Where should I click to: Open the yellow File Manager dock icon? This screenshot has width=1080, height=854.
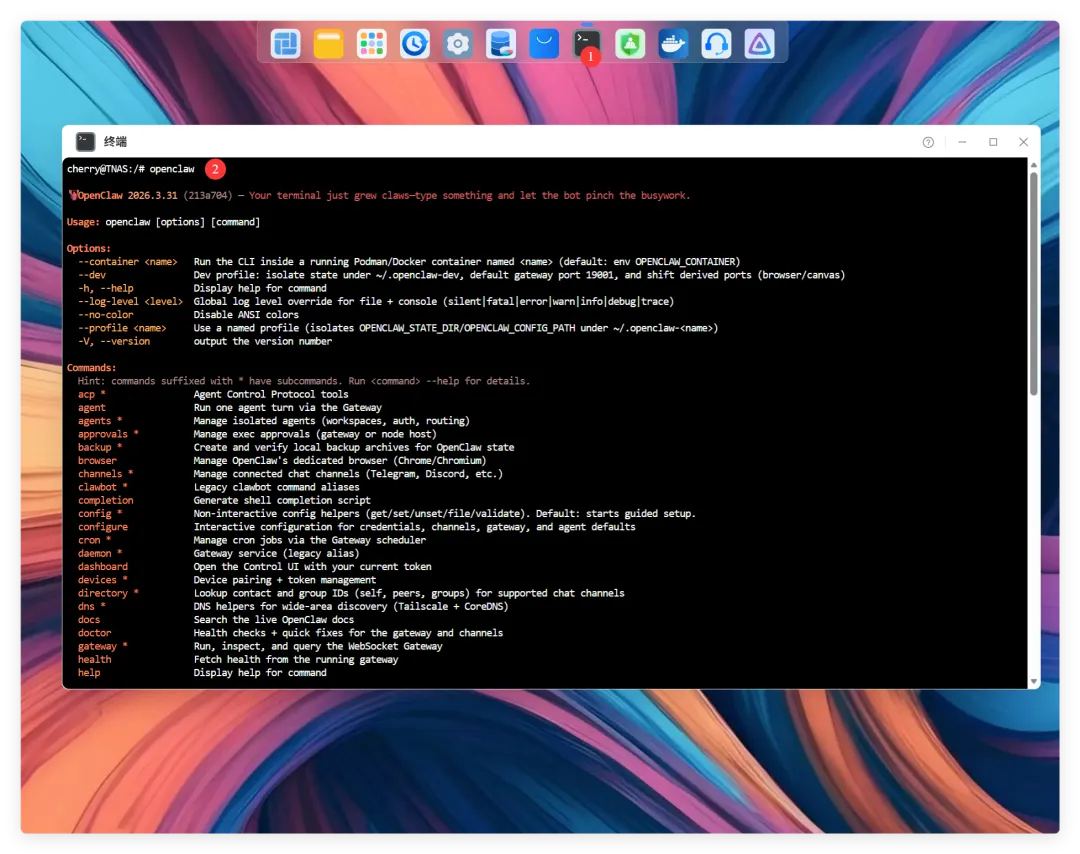(329, 44)
